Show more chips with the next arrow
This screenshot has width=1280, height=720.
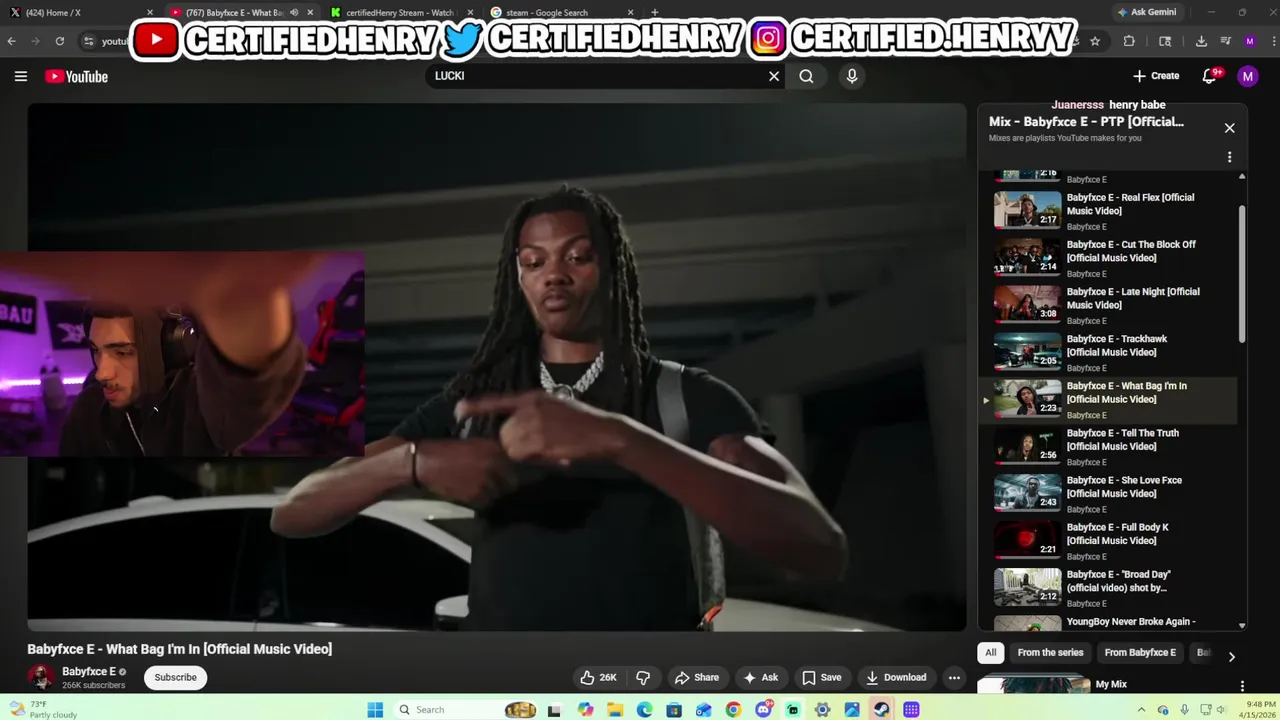(x=1231, y=656)
